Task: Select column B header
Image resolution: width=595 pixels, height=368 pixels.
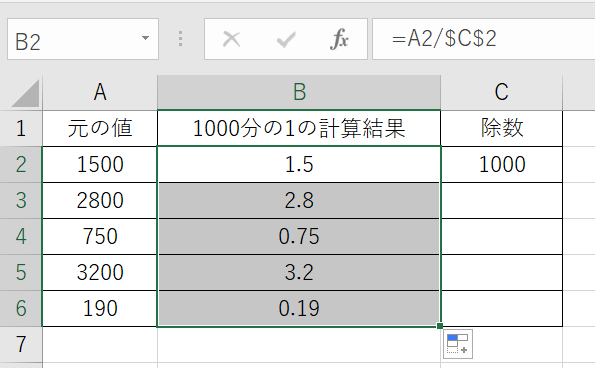Action: click(x=299, y=92)
